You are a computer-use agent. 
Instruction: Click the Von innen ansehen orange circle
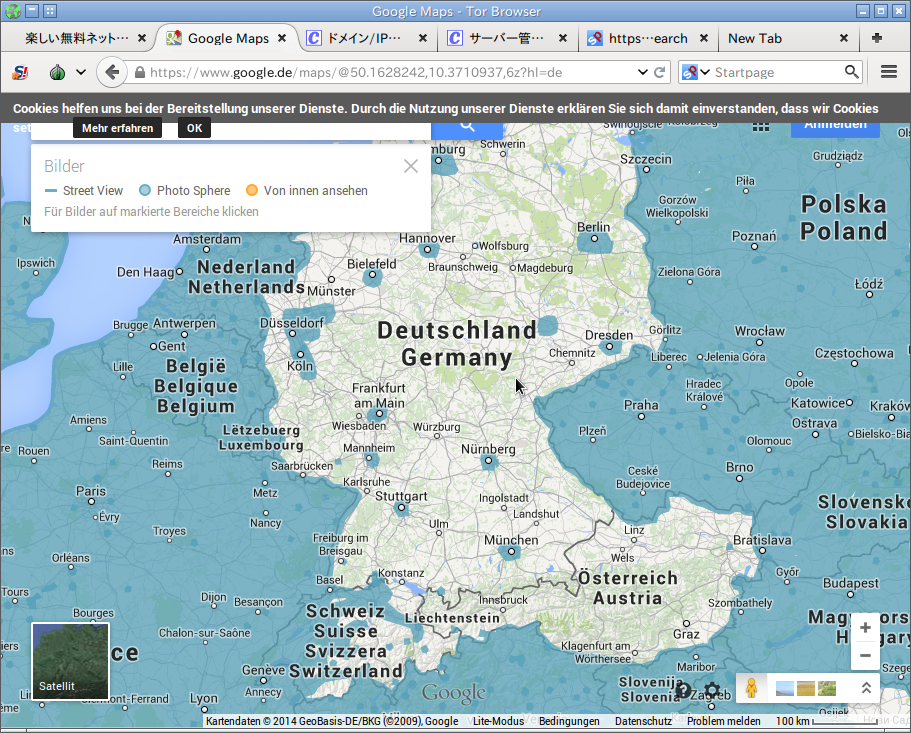click(x=252, y=190)
